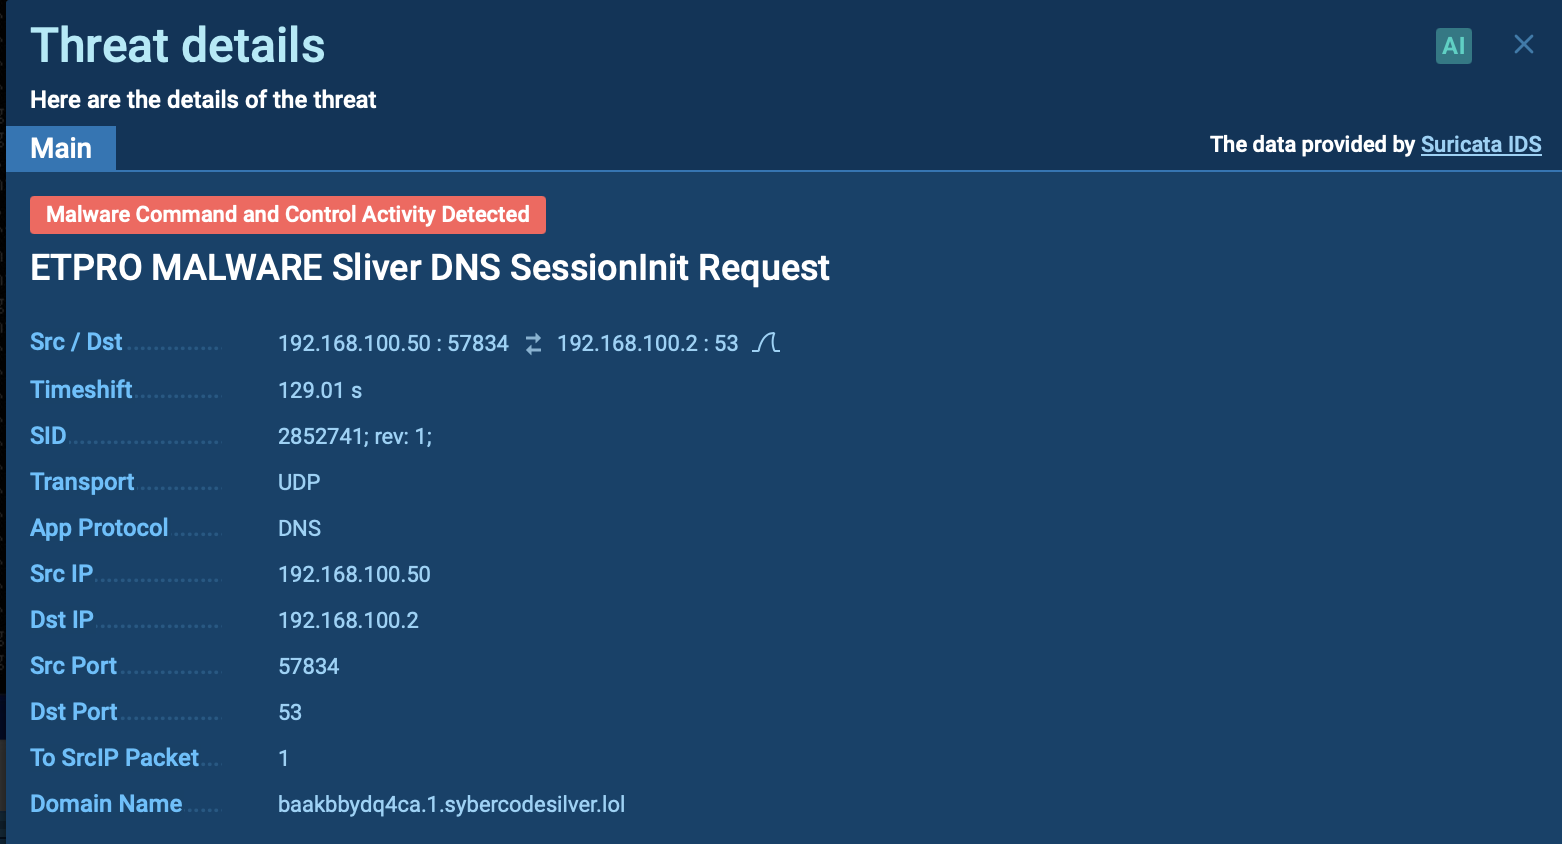This screenshot has height=844, width=1562.
Task: Click the To SrcIP Packet label
Action: click(114, 758)
